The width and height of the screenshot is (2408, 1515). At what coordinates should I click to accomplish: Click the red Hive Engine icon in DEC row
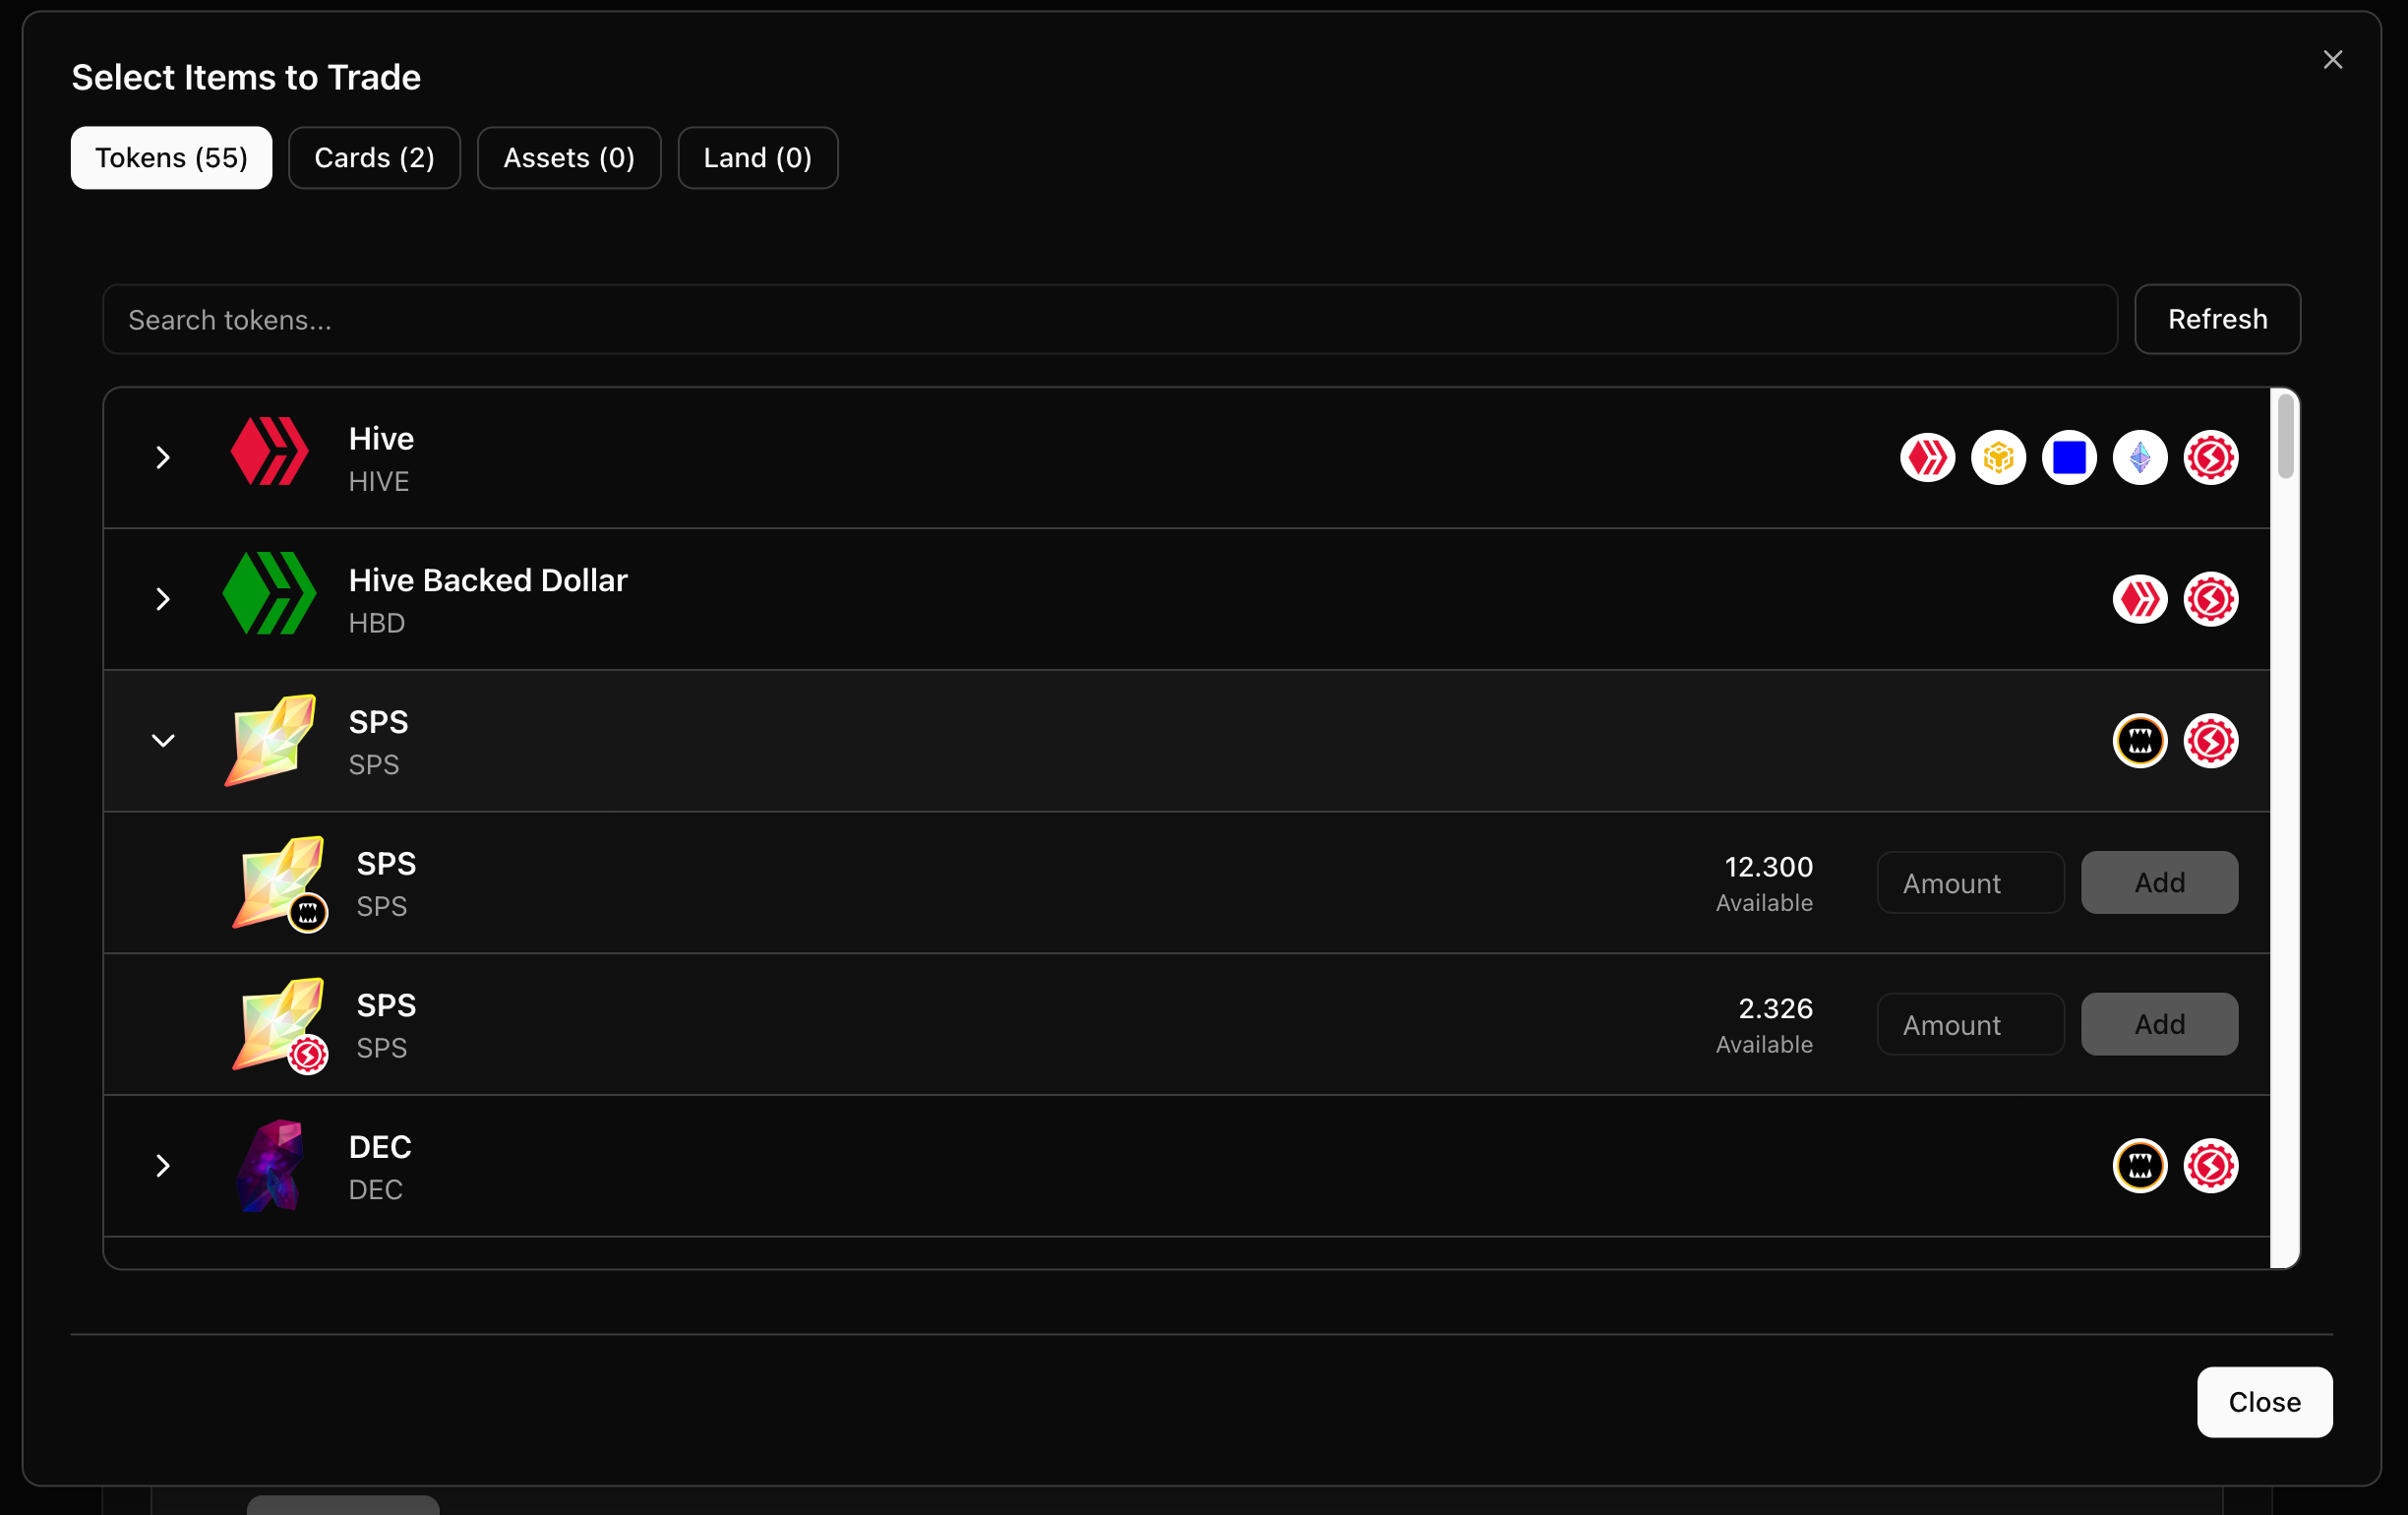2210,1166
